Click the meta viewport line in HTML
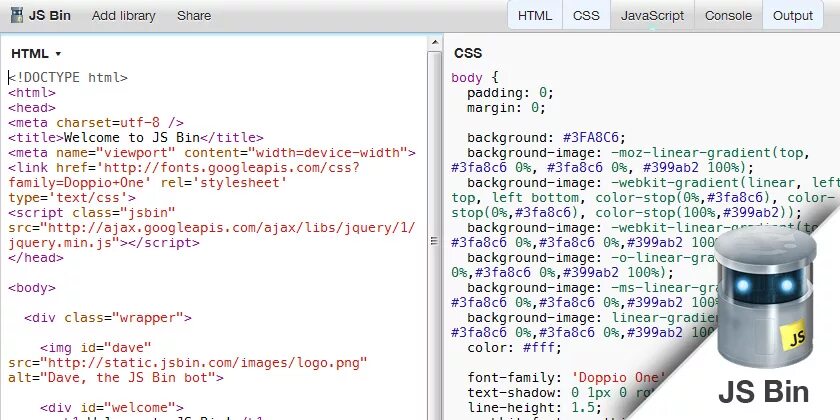Viewport: 840px width, 420px height. pyautogui.click(x=212, y=153)
